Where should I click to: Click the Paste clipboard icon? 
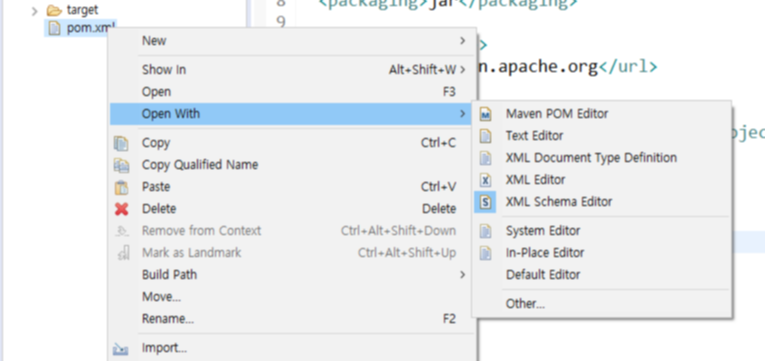click(x=121, y=187)
